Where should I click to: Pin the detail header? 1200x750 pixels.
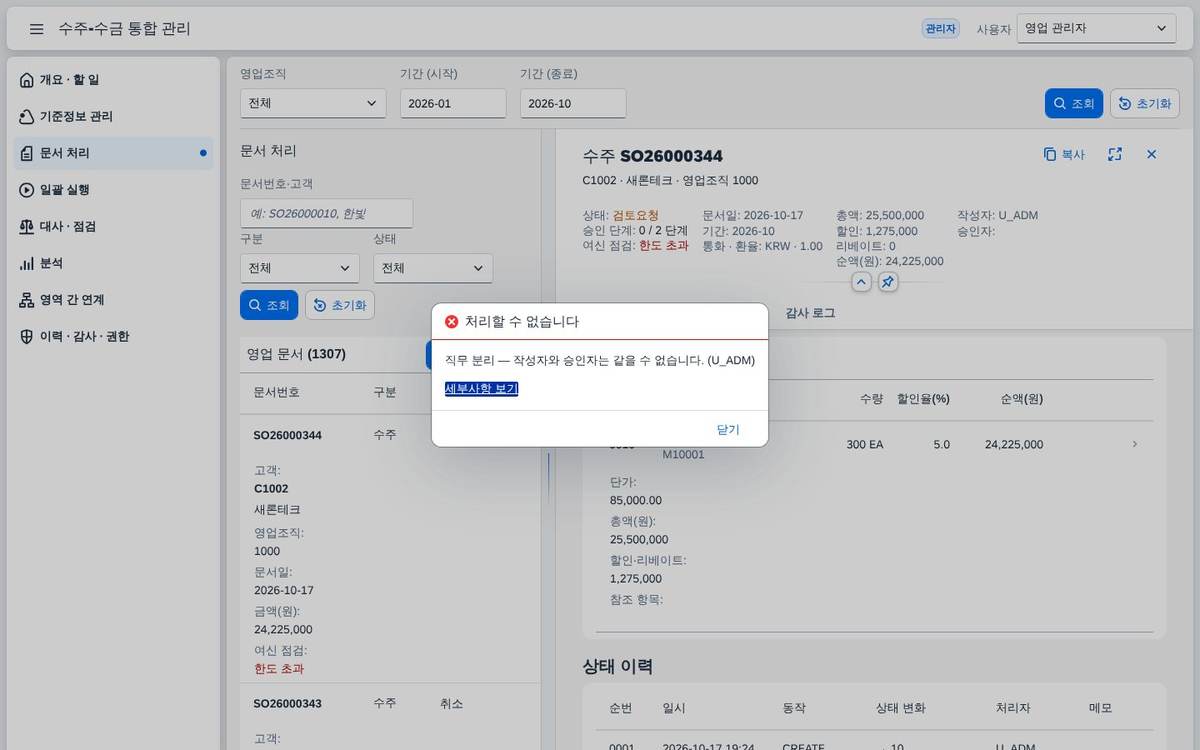pos(888,282)
